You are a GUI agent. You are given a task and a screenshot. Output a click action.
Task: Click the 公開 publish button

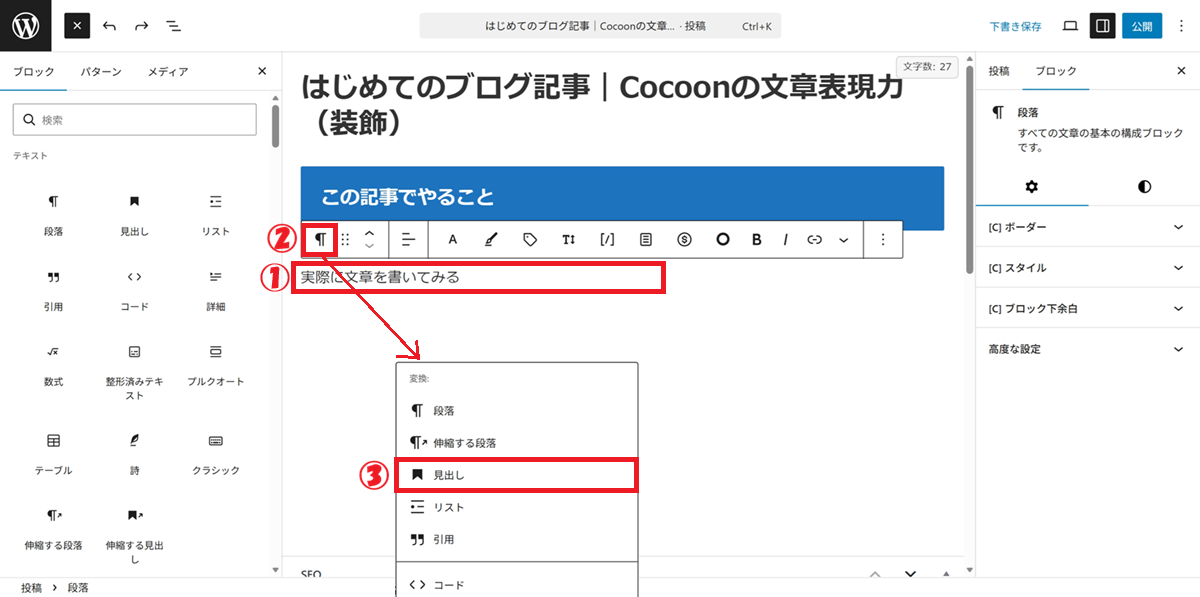click(1142, 26)
